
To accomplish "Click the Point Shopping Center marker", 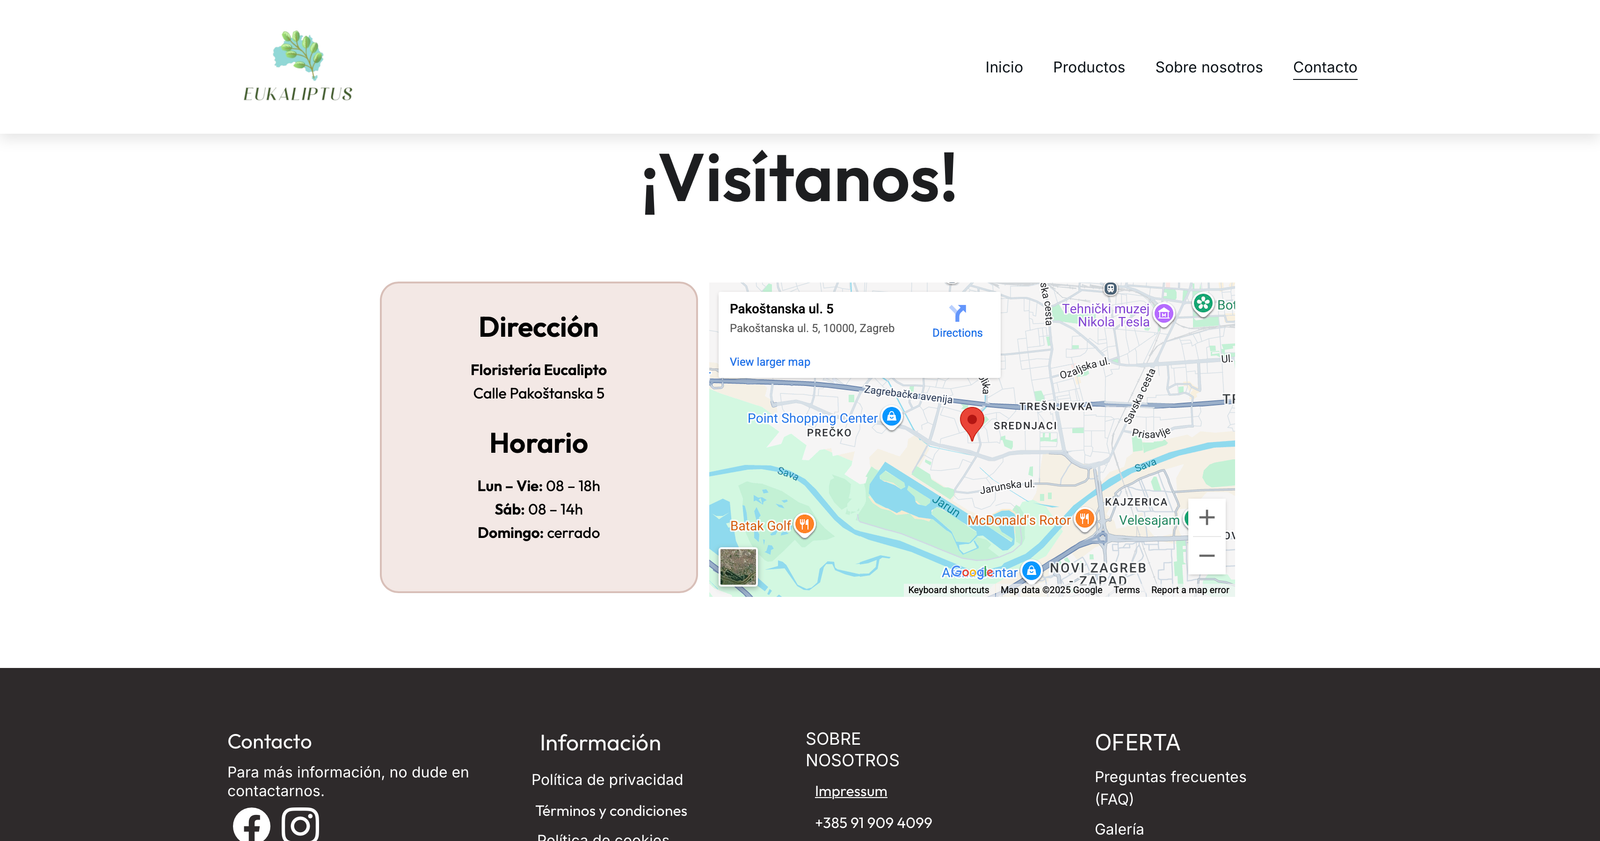I will coord(891,417).
